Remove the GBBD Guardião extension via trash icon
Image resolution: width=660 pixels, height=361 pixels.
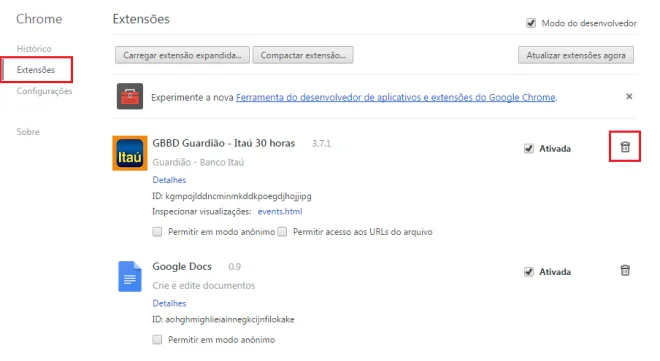(x=625, y=147)
